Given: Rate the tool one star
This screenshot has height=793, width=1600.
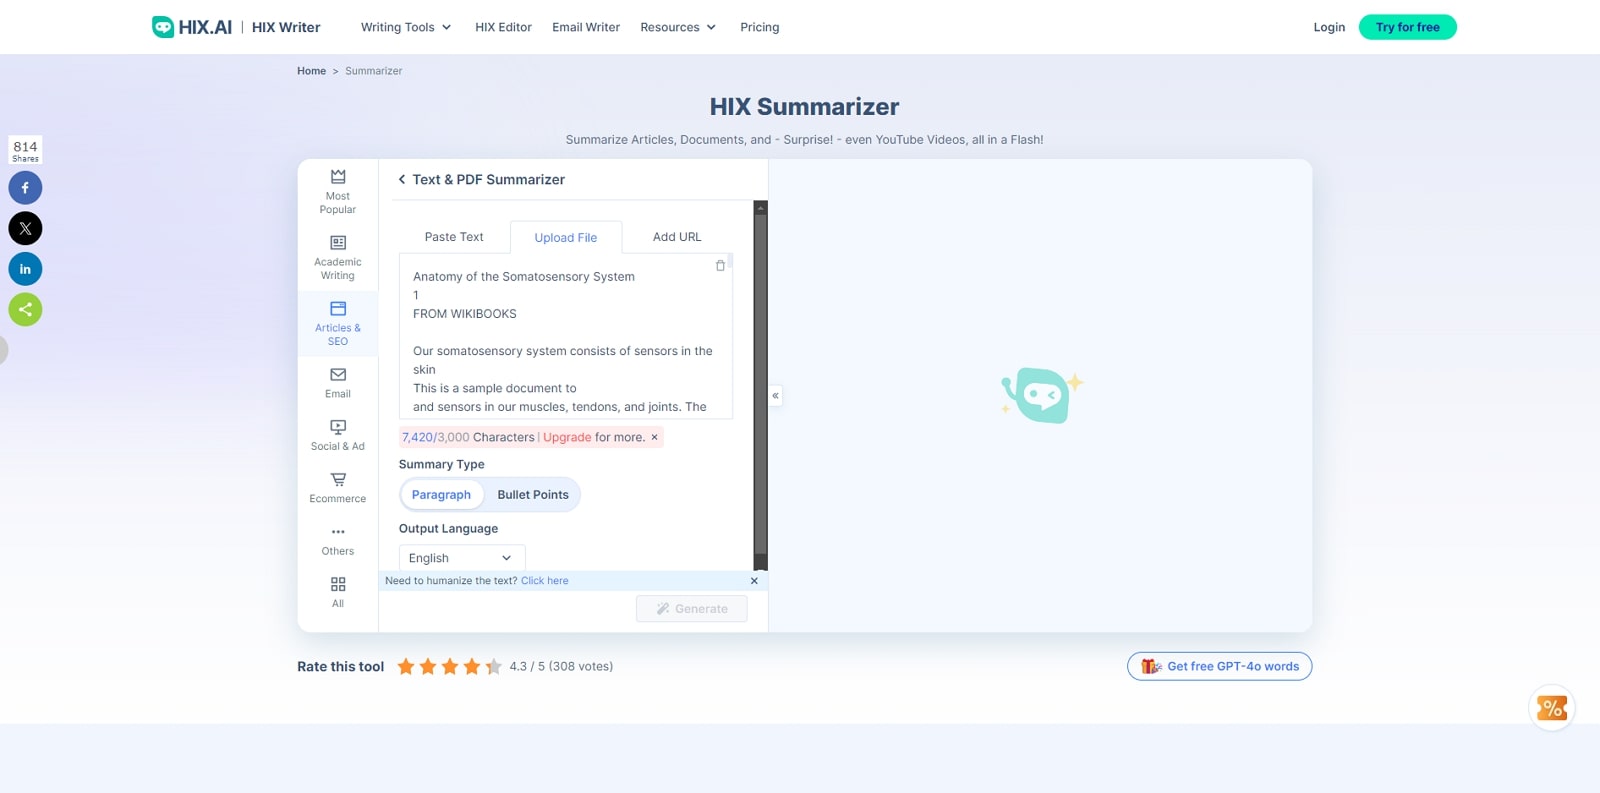Looking at the screenshot, I should click(406, 667).
